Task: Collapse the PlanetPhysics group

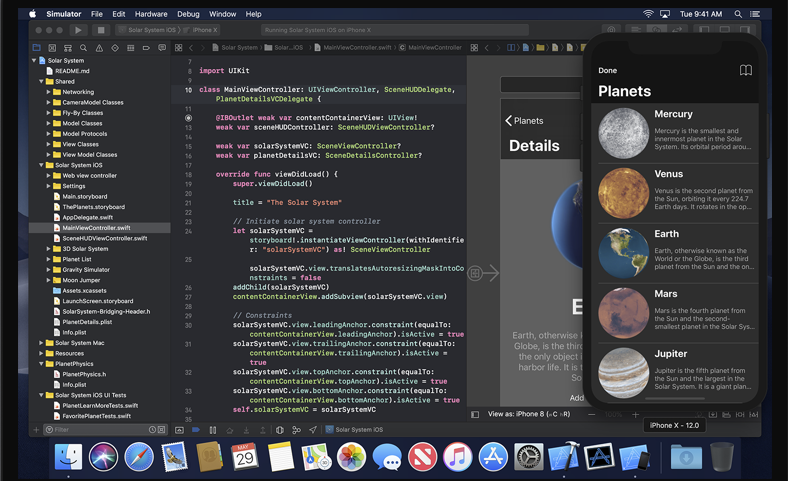Action: tap(41, 364)
